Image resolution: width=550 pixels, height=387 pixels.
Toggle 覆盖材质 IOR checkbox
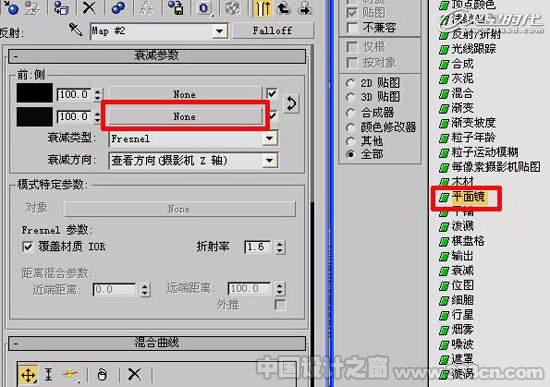(28, 246)
